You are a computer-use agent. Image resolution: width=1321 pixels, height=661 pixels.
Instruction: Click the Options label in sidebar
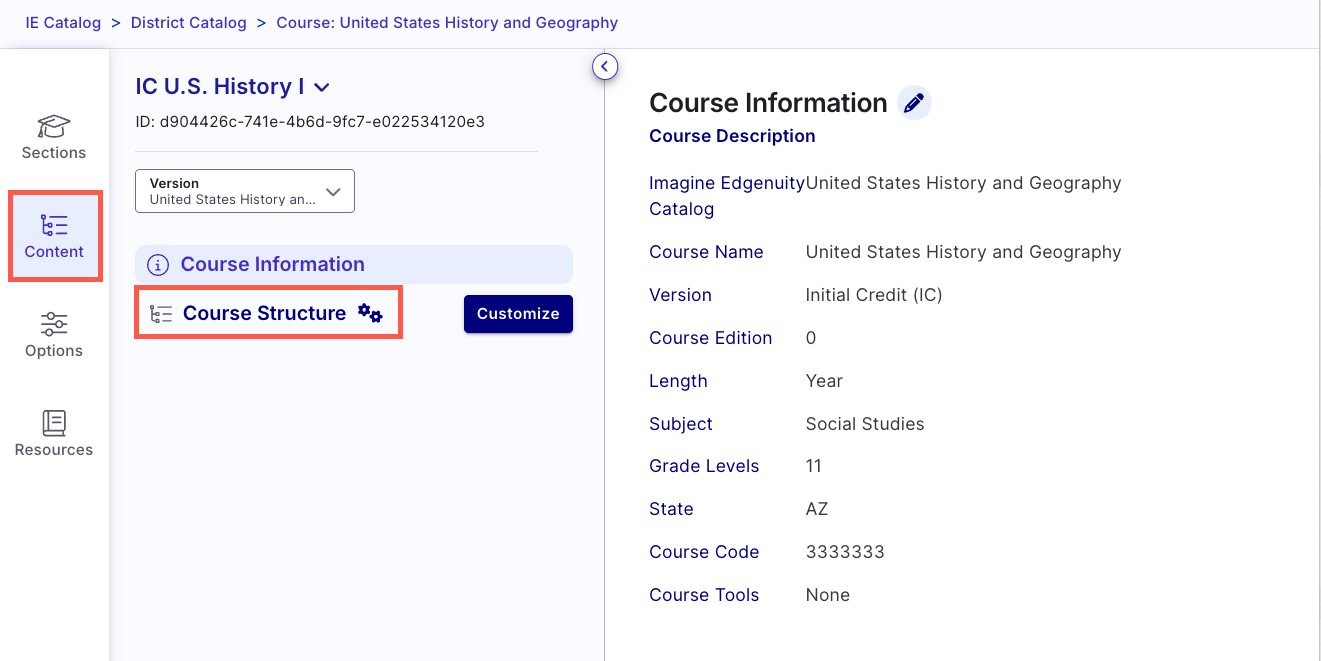(x=54, y=351)
